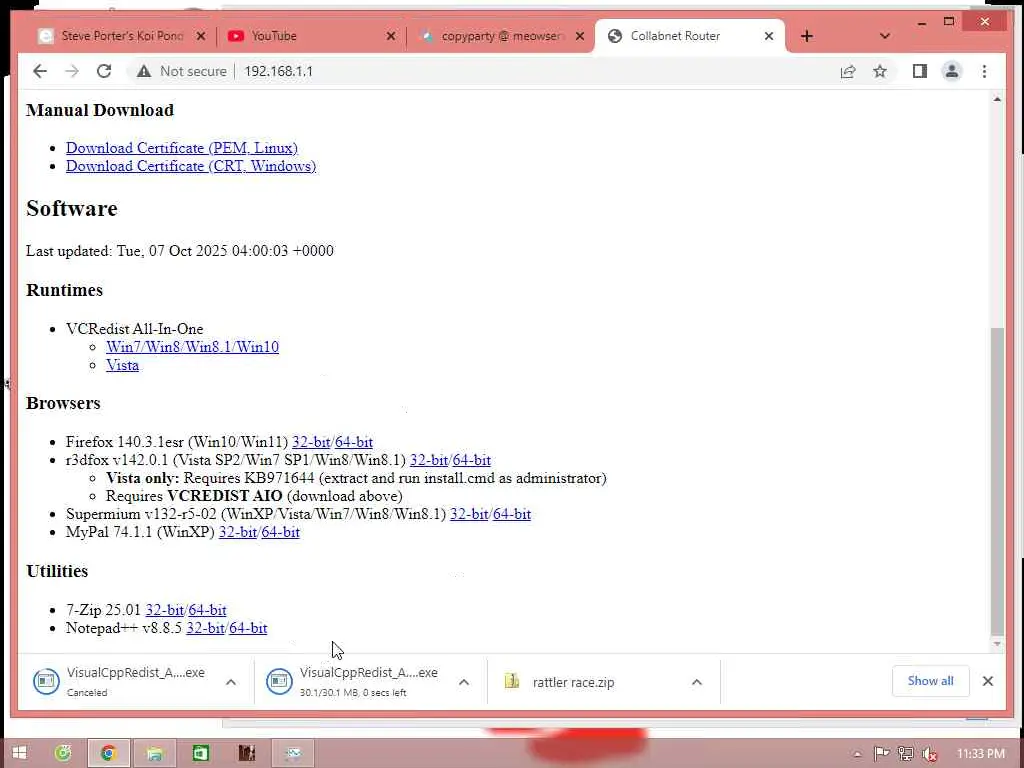
Task: Click the page vertical scrollbar thumb
Action: [x=997, y=480]
